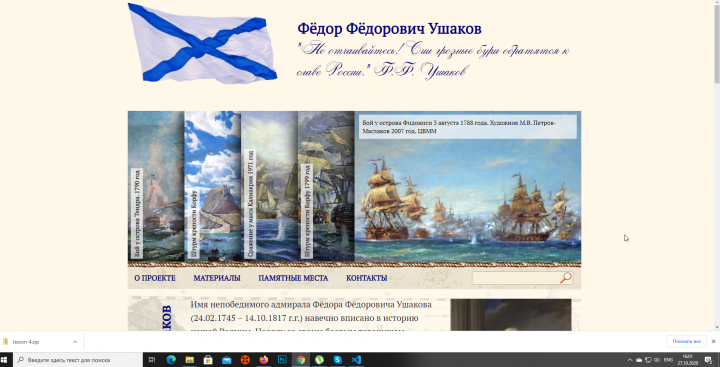Open Microsoft Store from the taskbar
The image size is (720, 367).
tap(208, 360)
